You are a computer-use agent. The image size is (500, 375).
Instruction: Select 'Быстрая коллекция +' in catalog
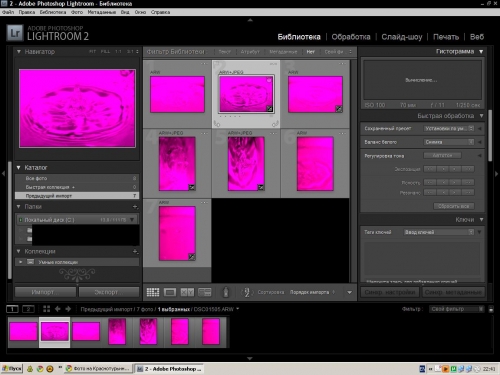pos(77,187)
